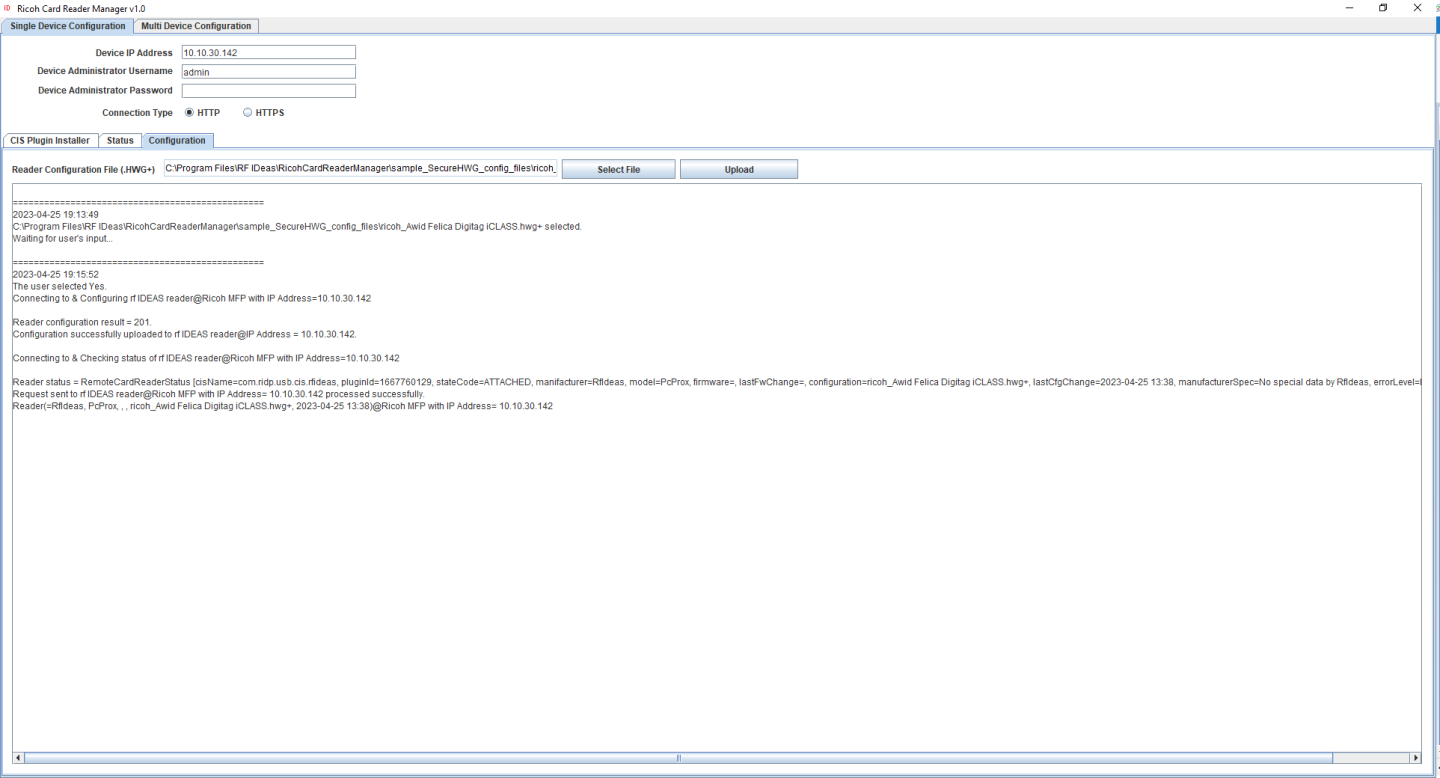
Task: Click the Device IP Address field
Action: click(x=268, y=52)
